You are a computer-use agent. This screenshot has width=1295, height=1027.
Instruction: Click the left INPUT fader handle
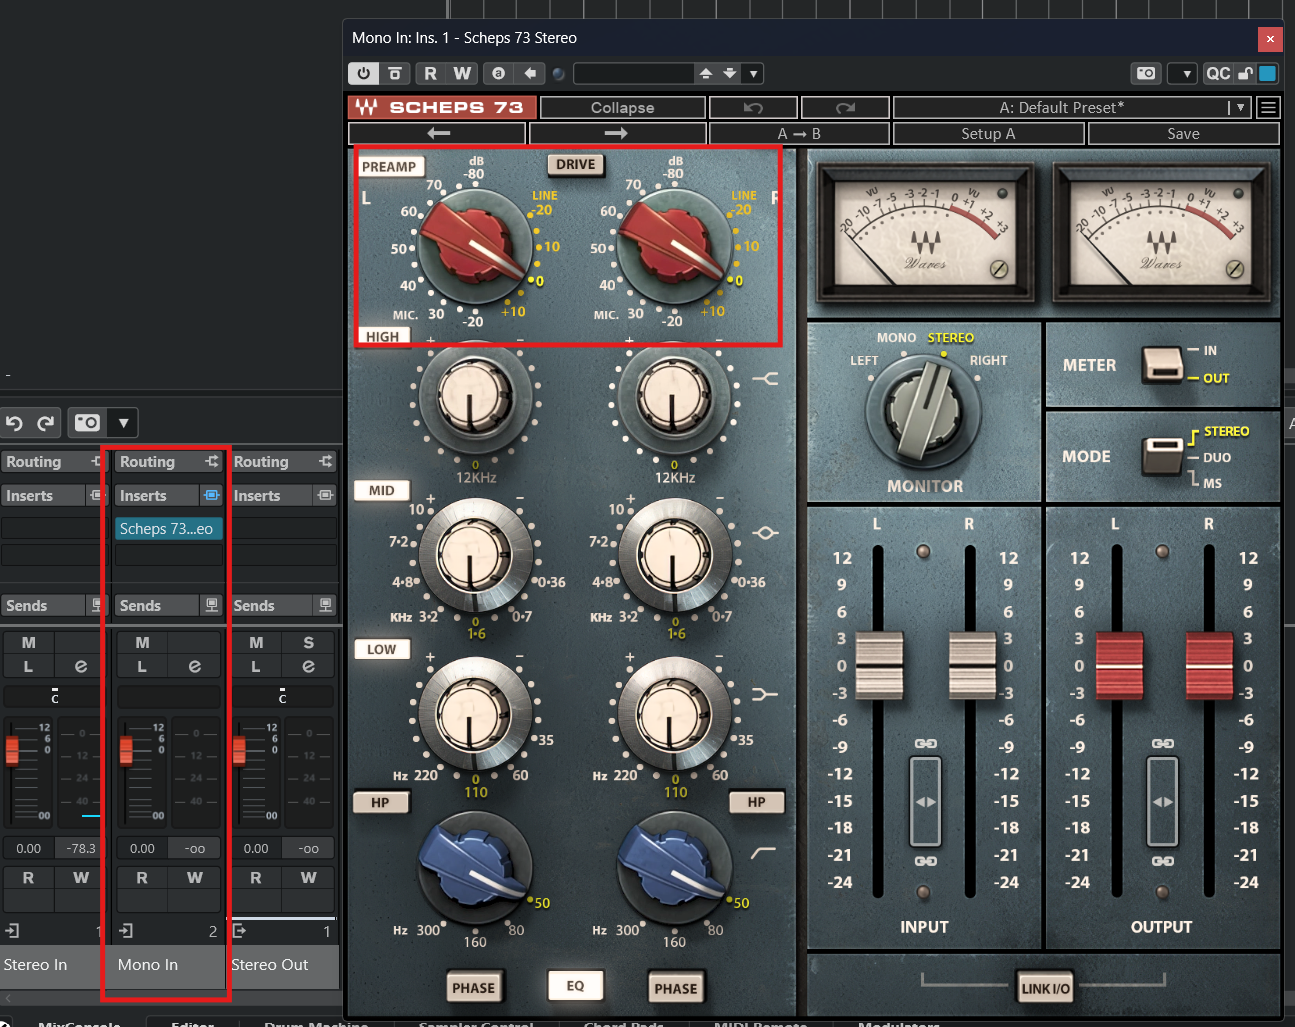[879, 665]
